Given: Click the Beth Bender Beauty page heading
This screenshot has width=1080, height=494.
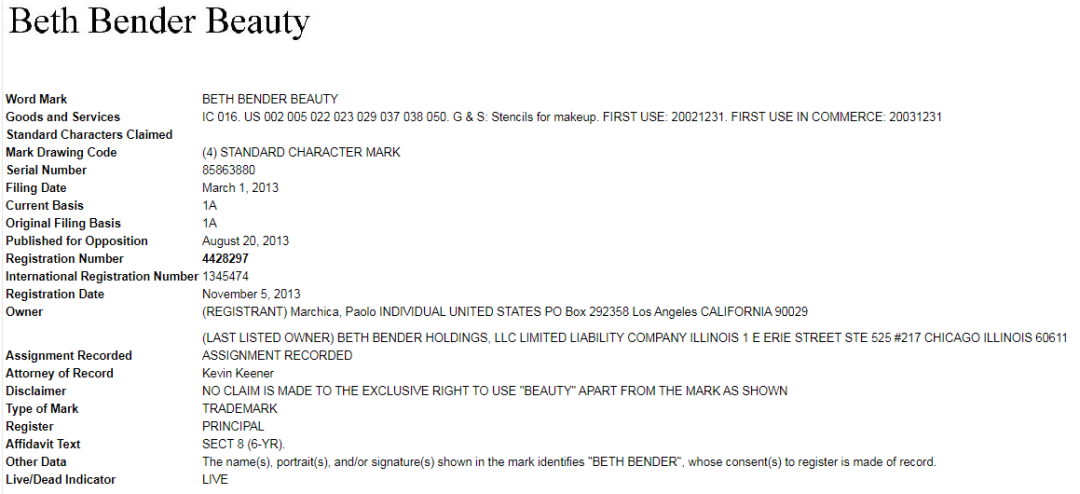Looking at the screenshot, I should [x=159, y=22].
